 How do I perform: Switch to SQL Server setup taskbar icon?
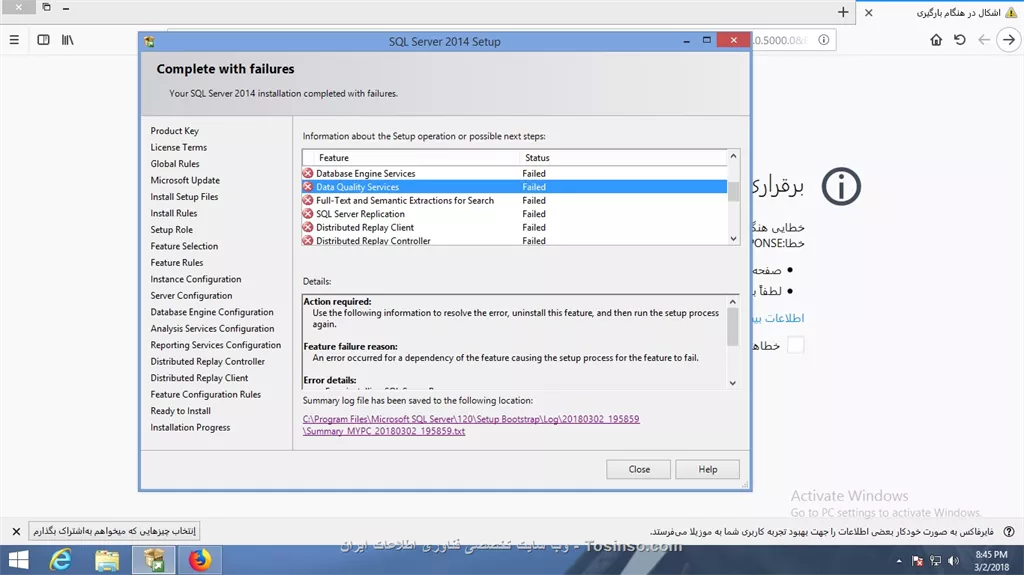click(x=154, y=560)
